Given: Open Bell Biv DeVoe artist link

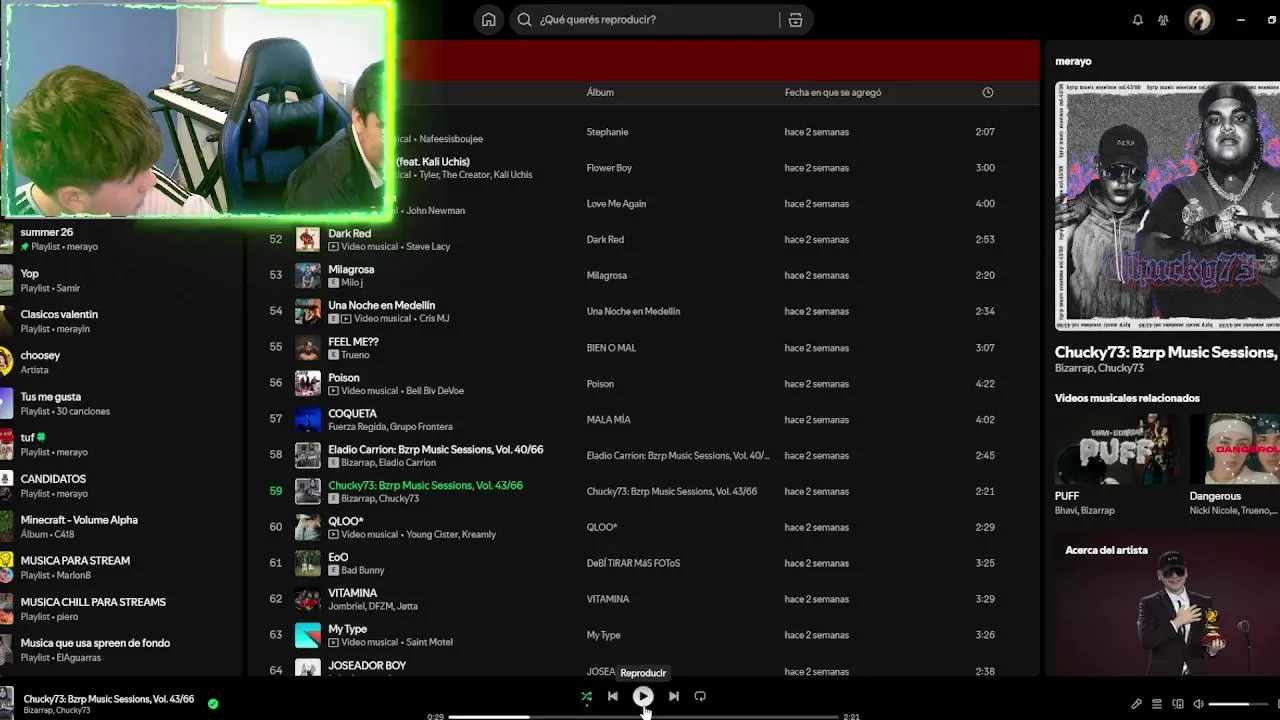Looking at the screenshot, I should click(435, 391).
